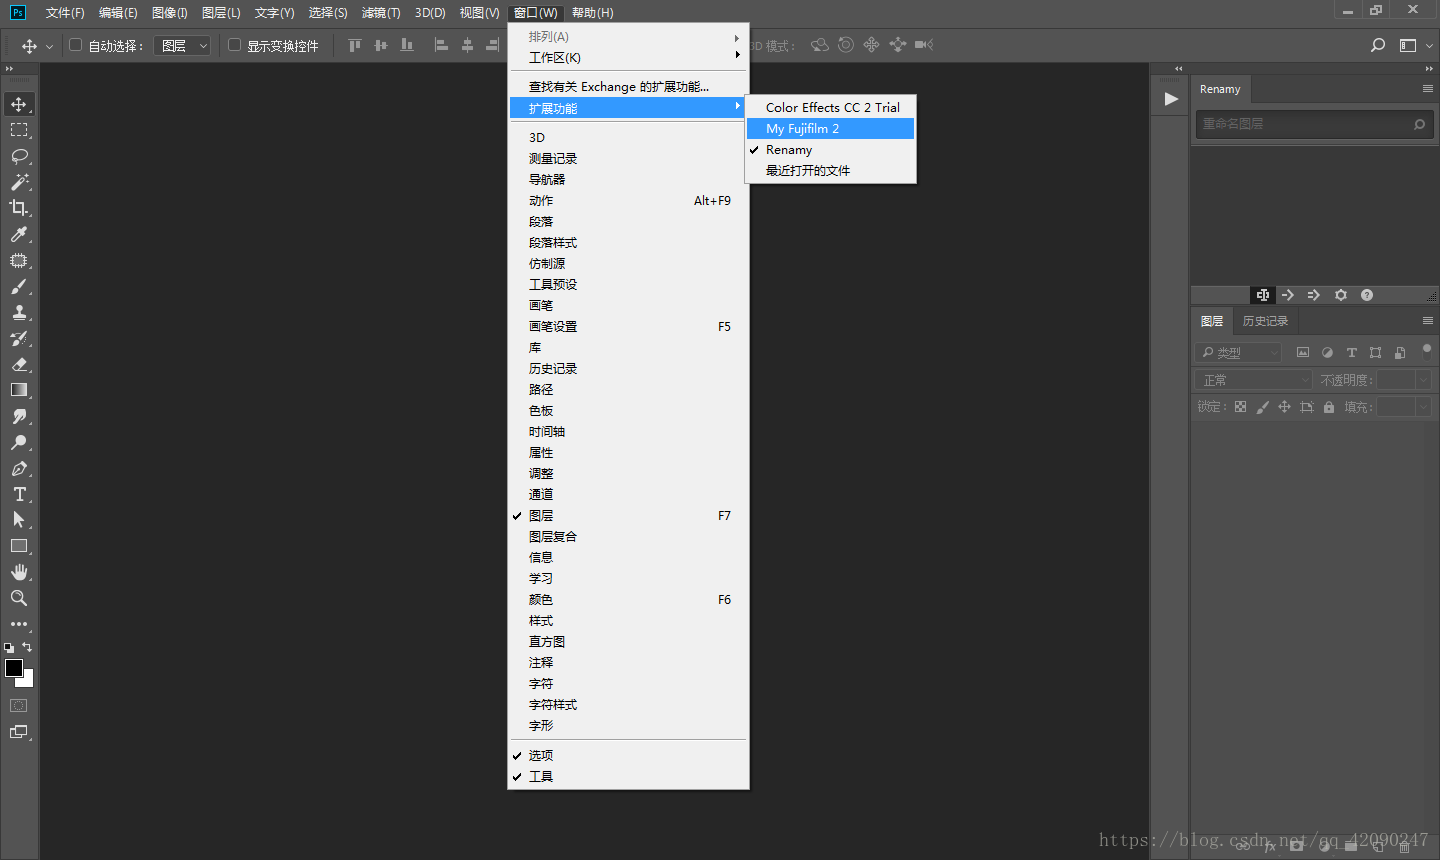1440x860 pixels.
Task: Change the screen mode
Action: 19,732
